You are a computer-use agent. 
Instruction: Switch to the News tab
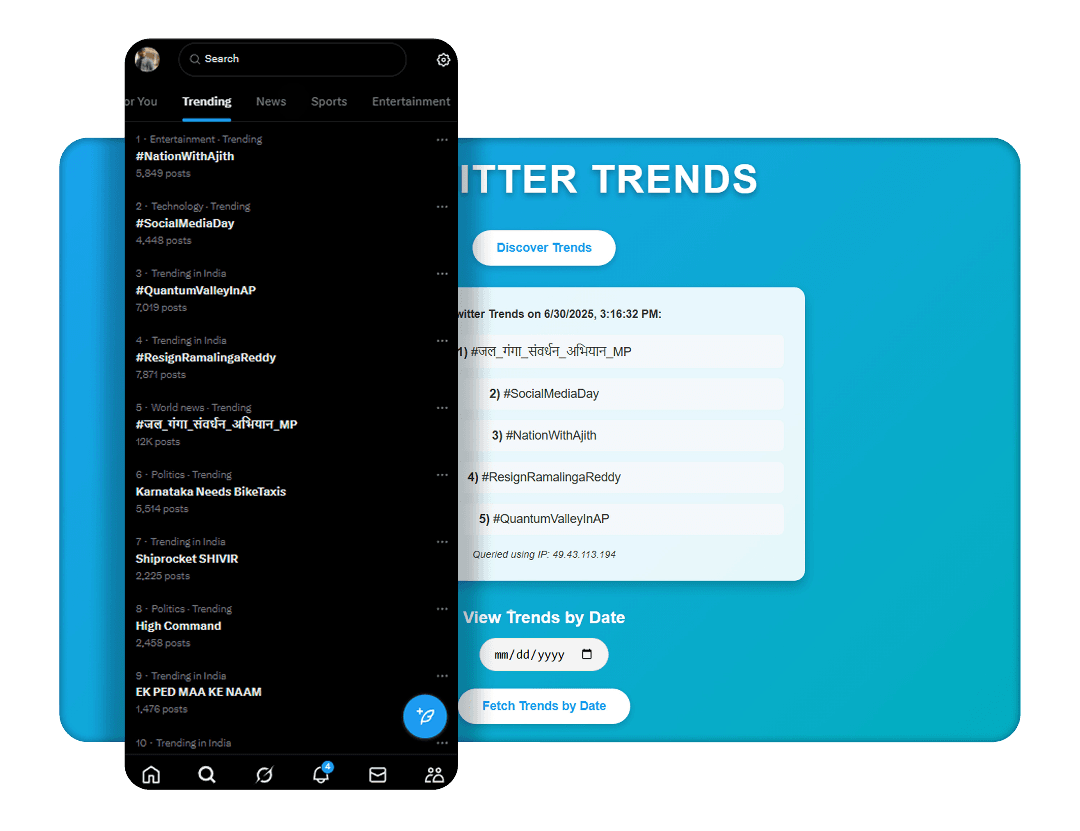tap(271, 101)
